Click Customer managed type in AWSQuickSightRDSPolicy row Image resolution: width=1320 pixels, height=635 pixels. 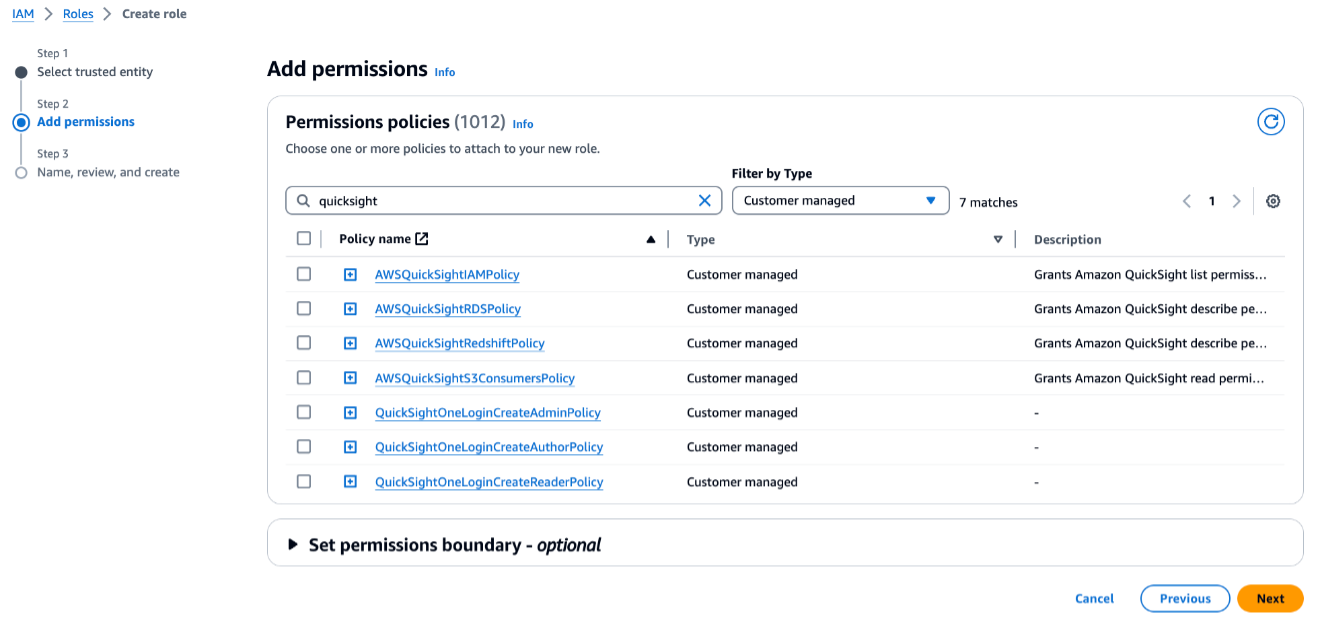pyautogui.click(x=742, y=309)
